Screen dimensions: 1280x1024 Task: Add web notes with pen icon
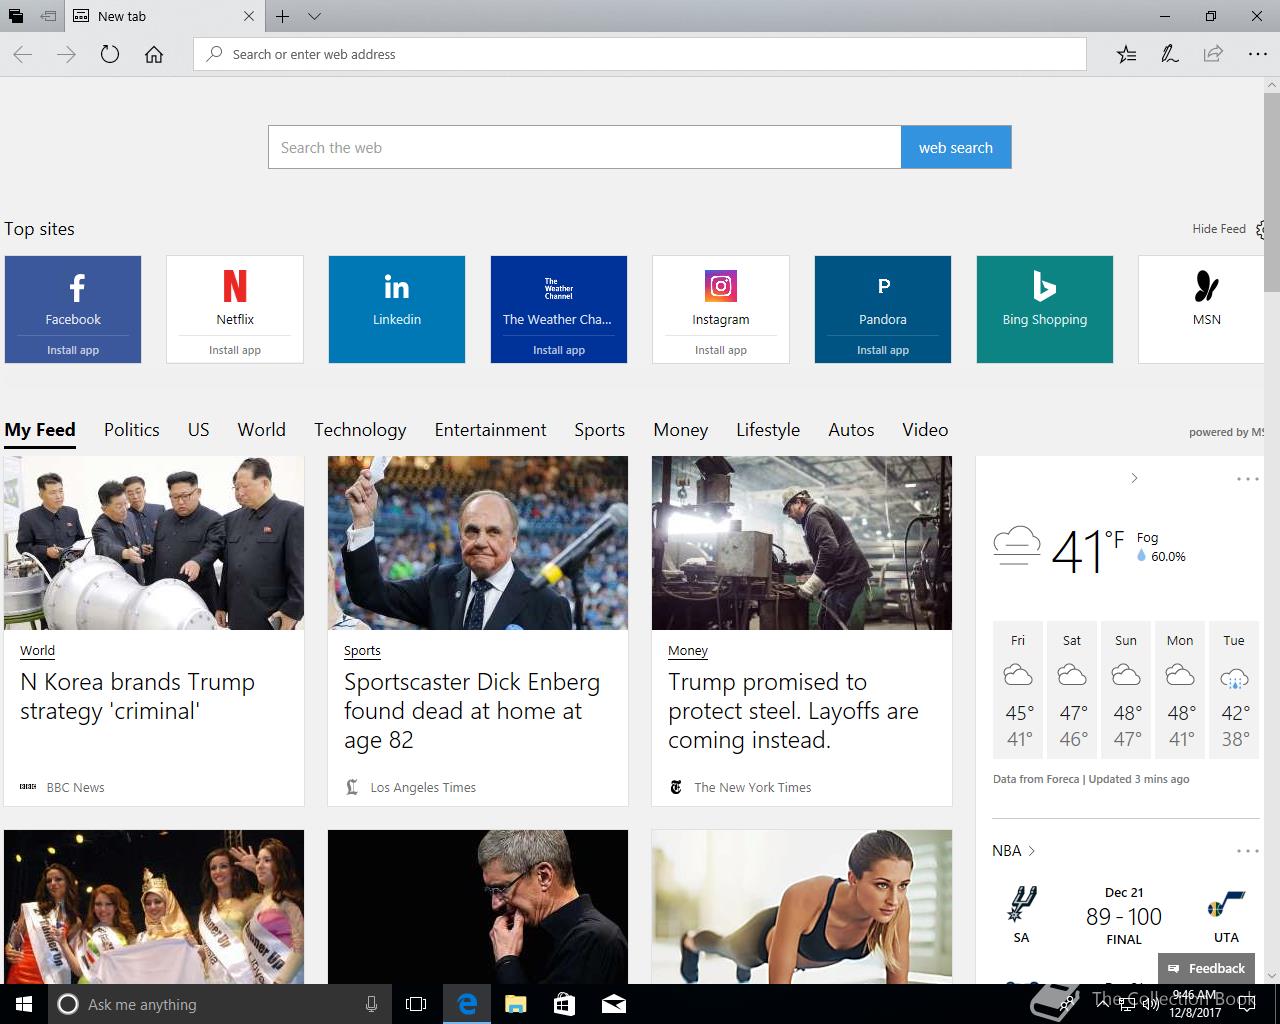coord(1169,54)
